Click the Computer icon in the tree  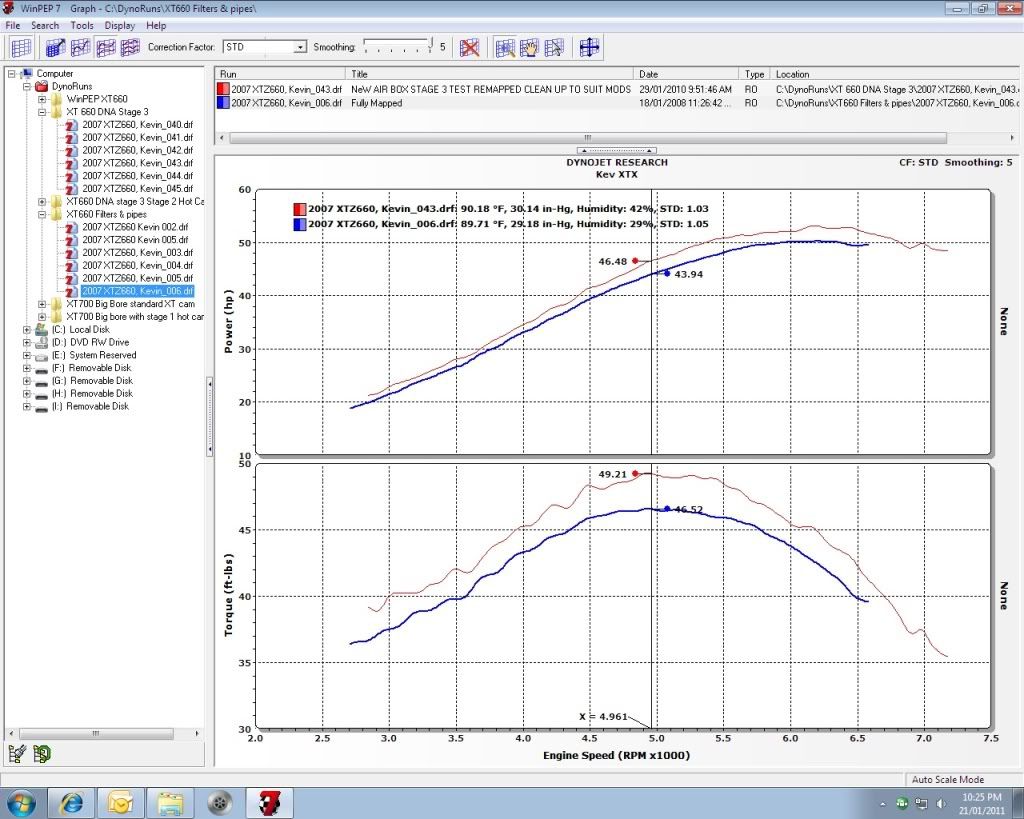27,73
